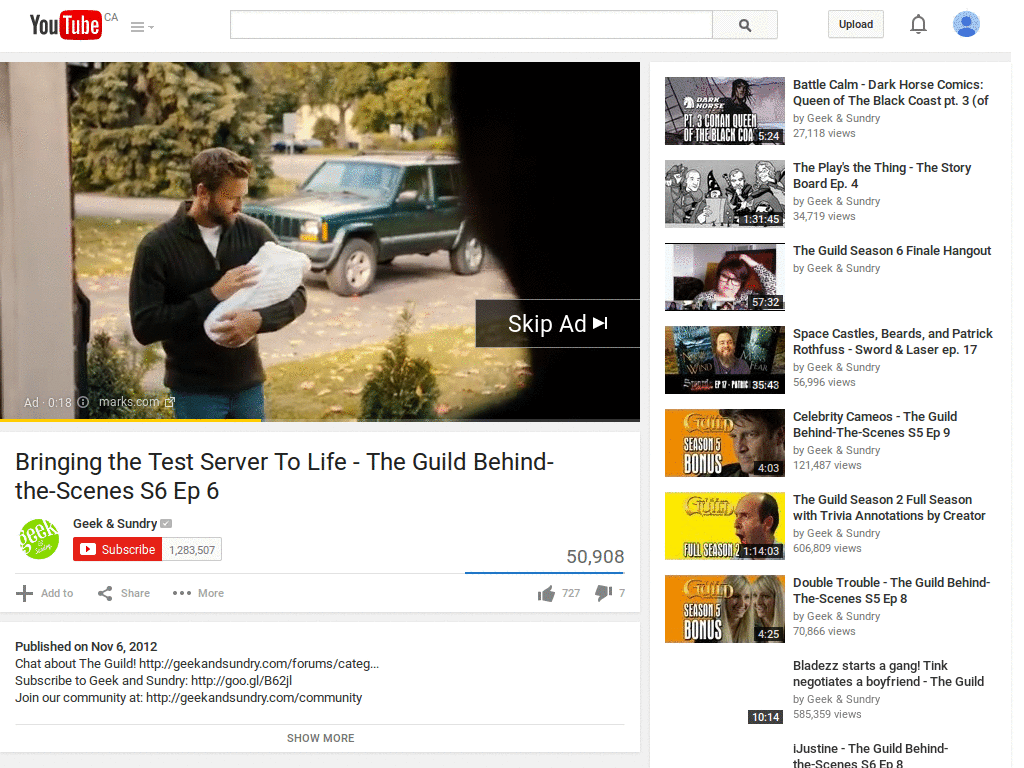Image resolution: width=1024 pixels, height=768 pixels.
Task: Open Guild Season 6 Finale Hangout thumbnail
Action: tap(725, 277)
